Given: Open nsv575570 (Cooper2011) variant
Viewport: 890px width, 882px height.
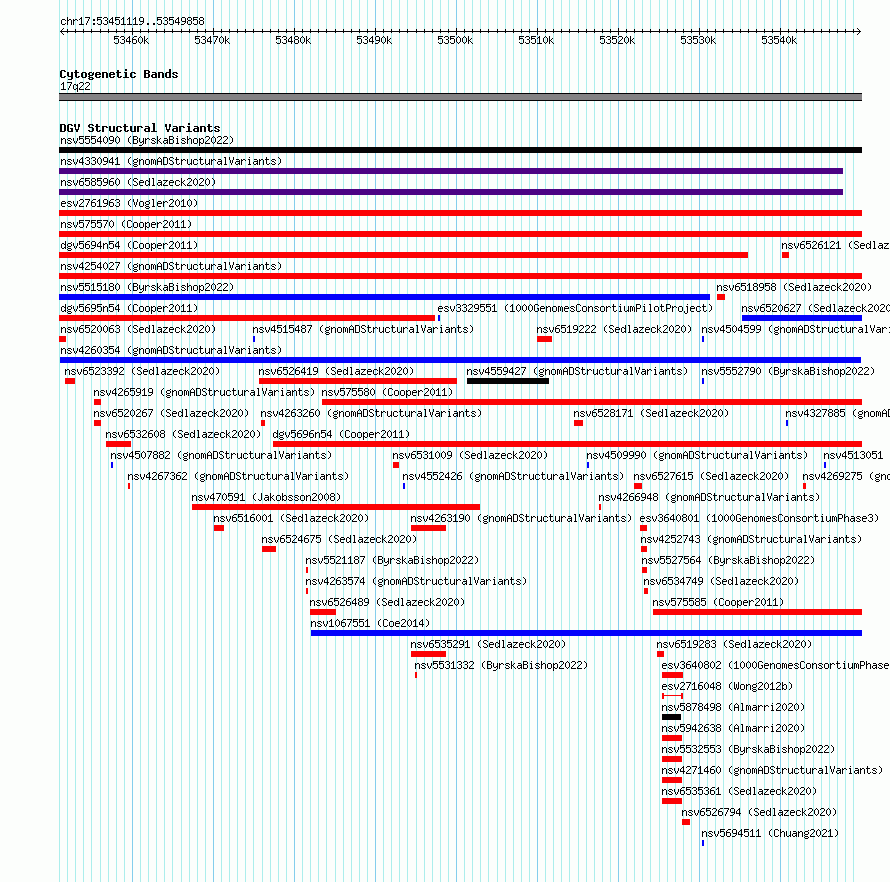Looking at the screenshot, I should pyautogui.click(x=126, y=224).
